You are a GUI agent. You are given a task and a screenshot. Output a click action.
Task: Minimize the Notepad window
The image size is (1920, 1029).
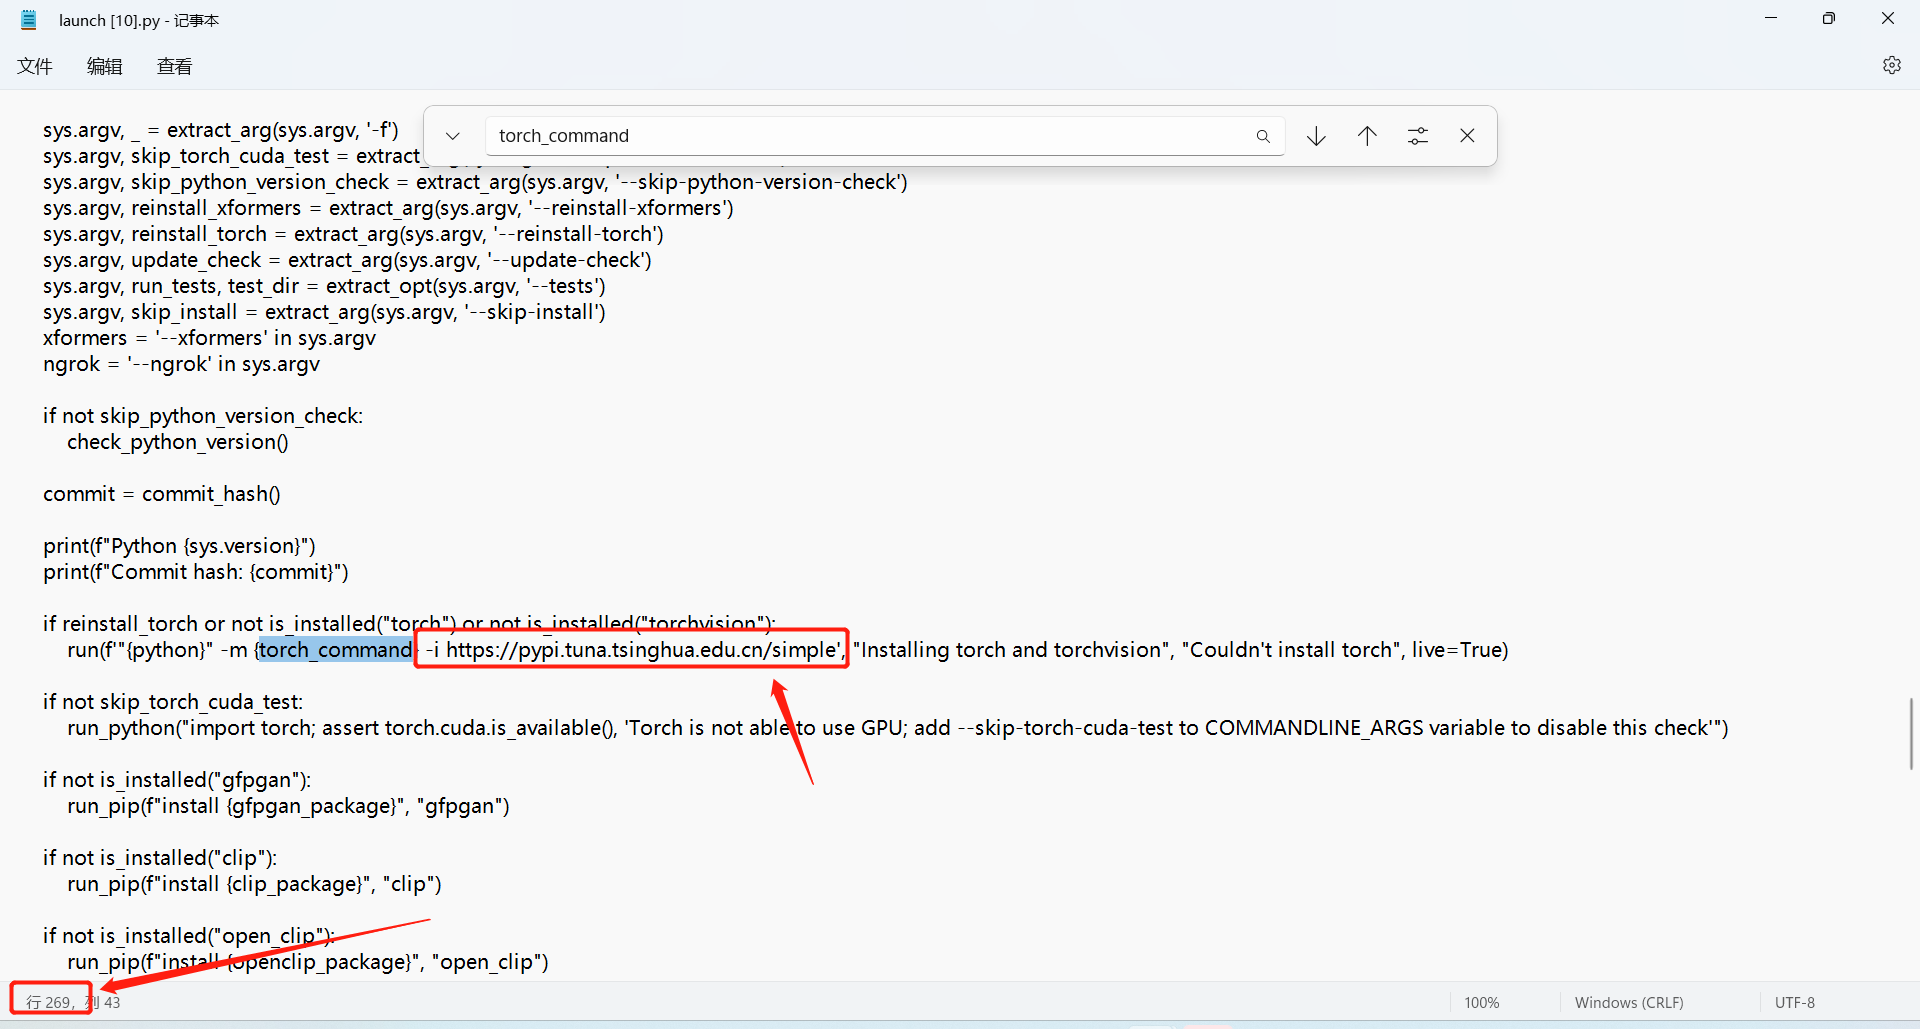tap(1771, 19)
